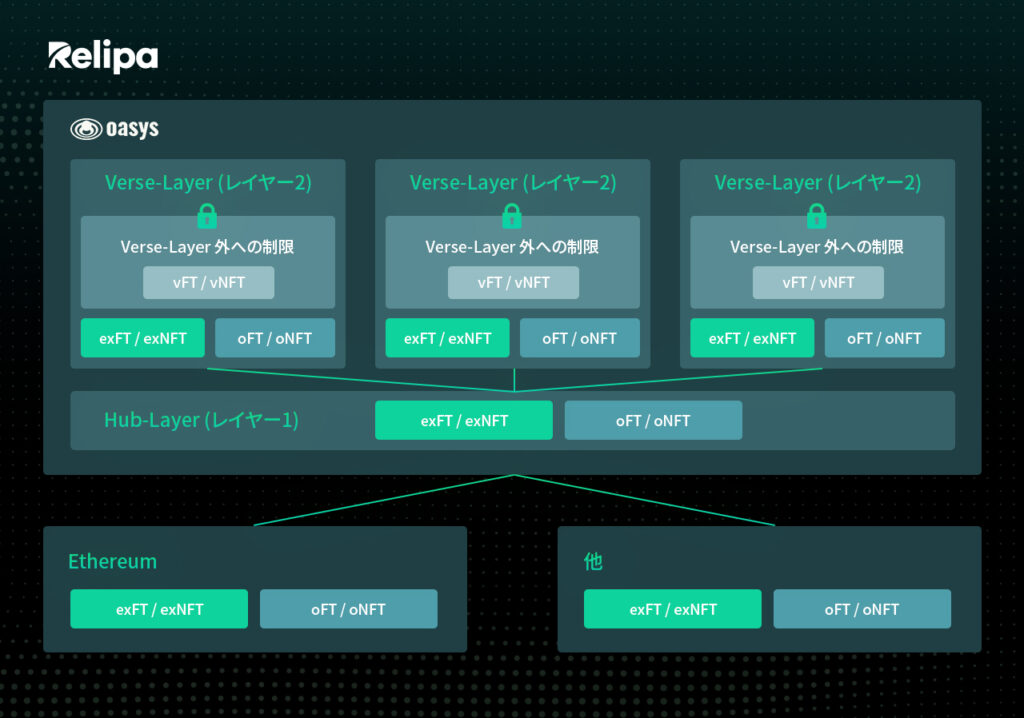Click the Hub-Layer oFT / oNFT box
Viewport: 1024px width, 718px height.
(653, 420)
